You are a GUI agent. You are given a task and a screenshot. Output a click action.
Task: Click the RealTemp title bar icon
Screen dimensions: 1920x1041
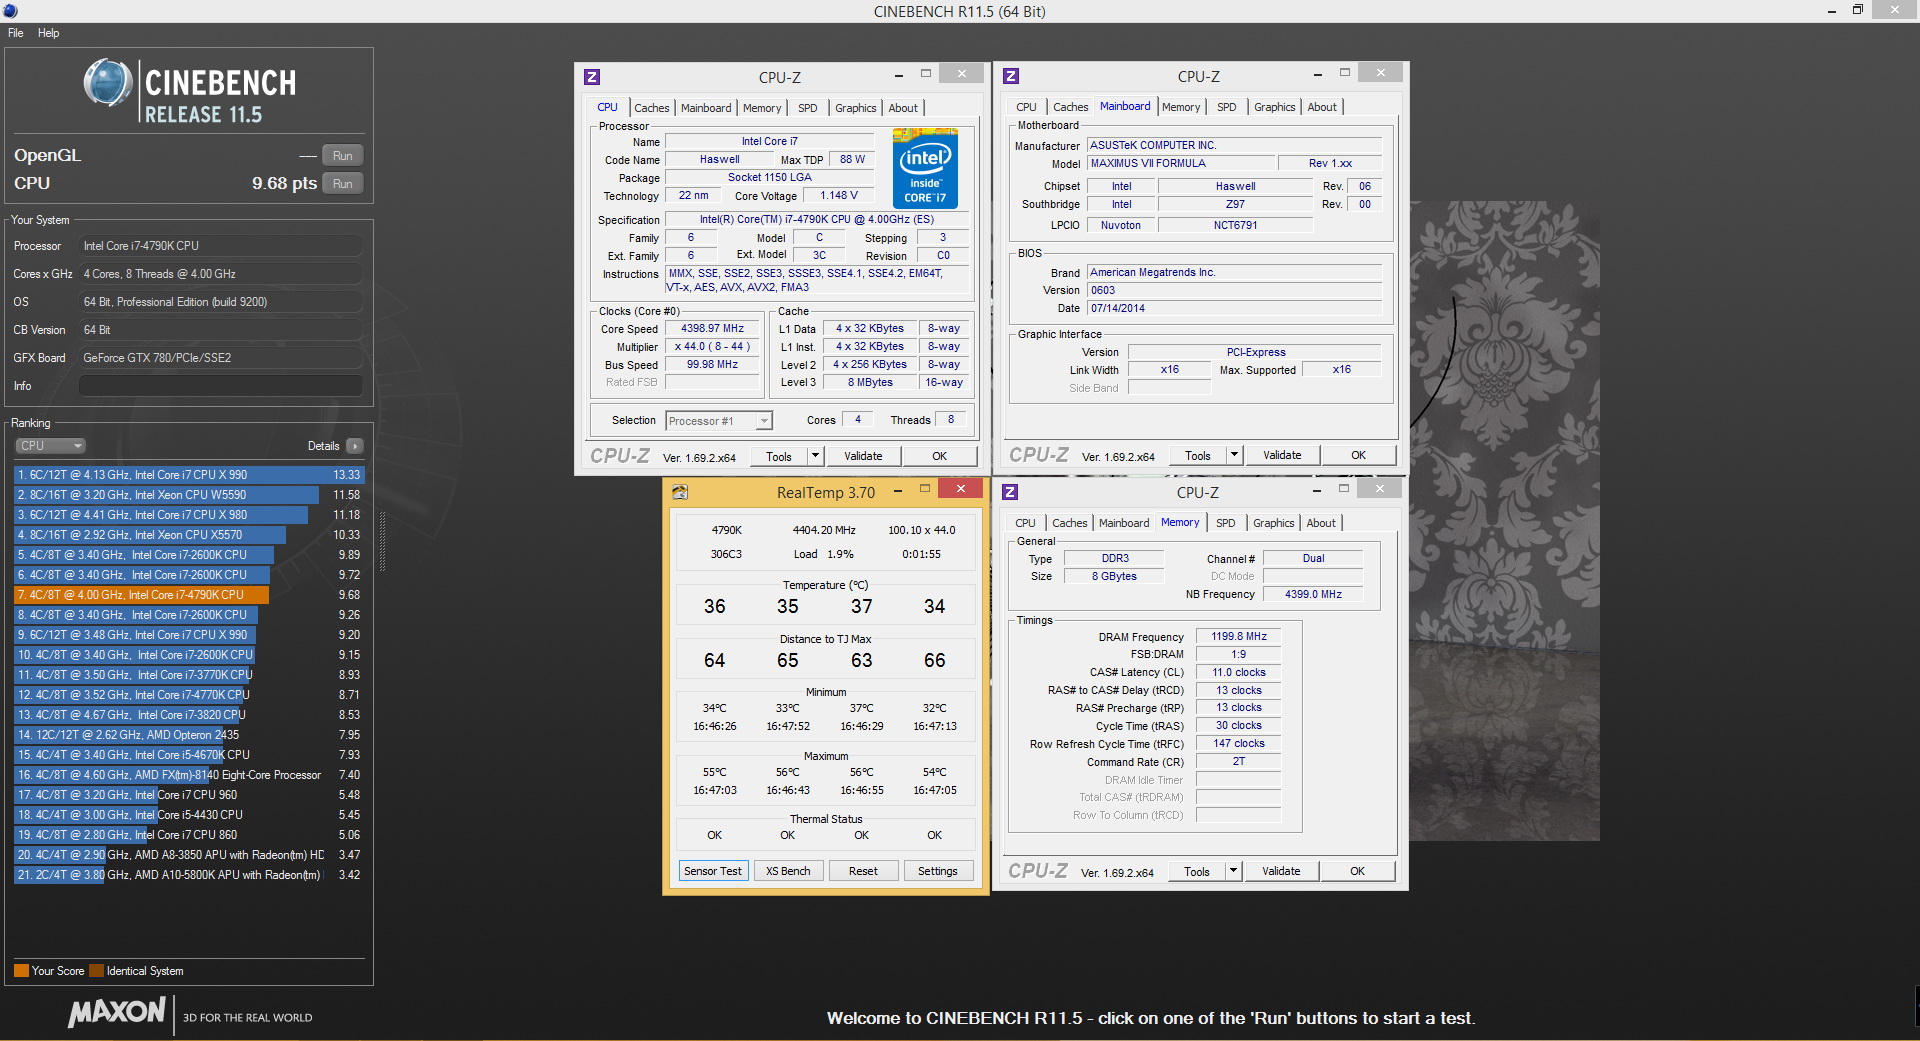pos(680,492)
